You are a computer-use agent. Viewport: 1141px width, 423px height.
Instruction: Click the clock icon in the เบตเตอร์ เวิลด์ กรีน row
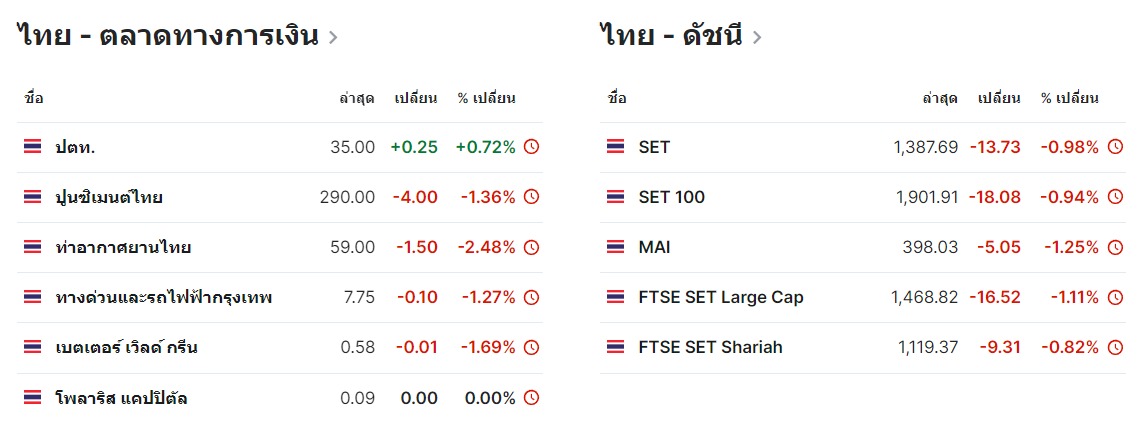pyautogui.click(x=532, y=347)
